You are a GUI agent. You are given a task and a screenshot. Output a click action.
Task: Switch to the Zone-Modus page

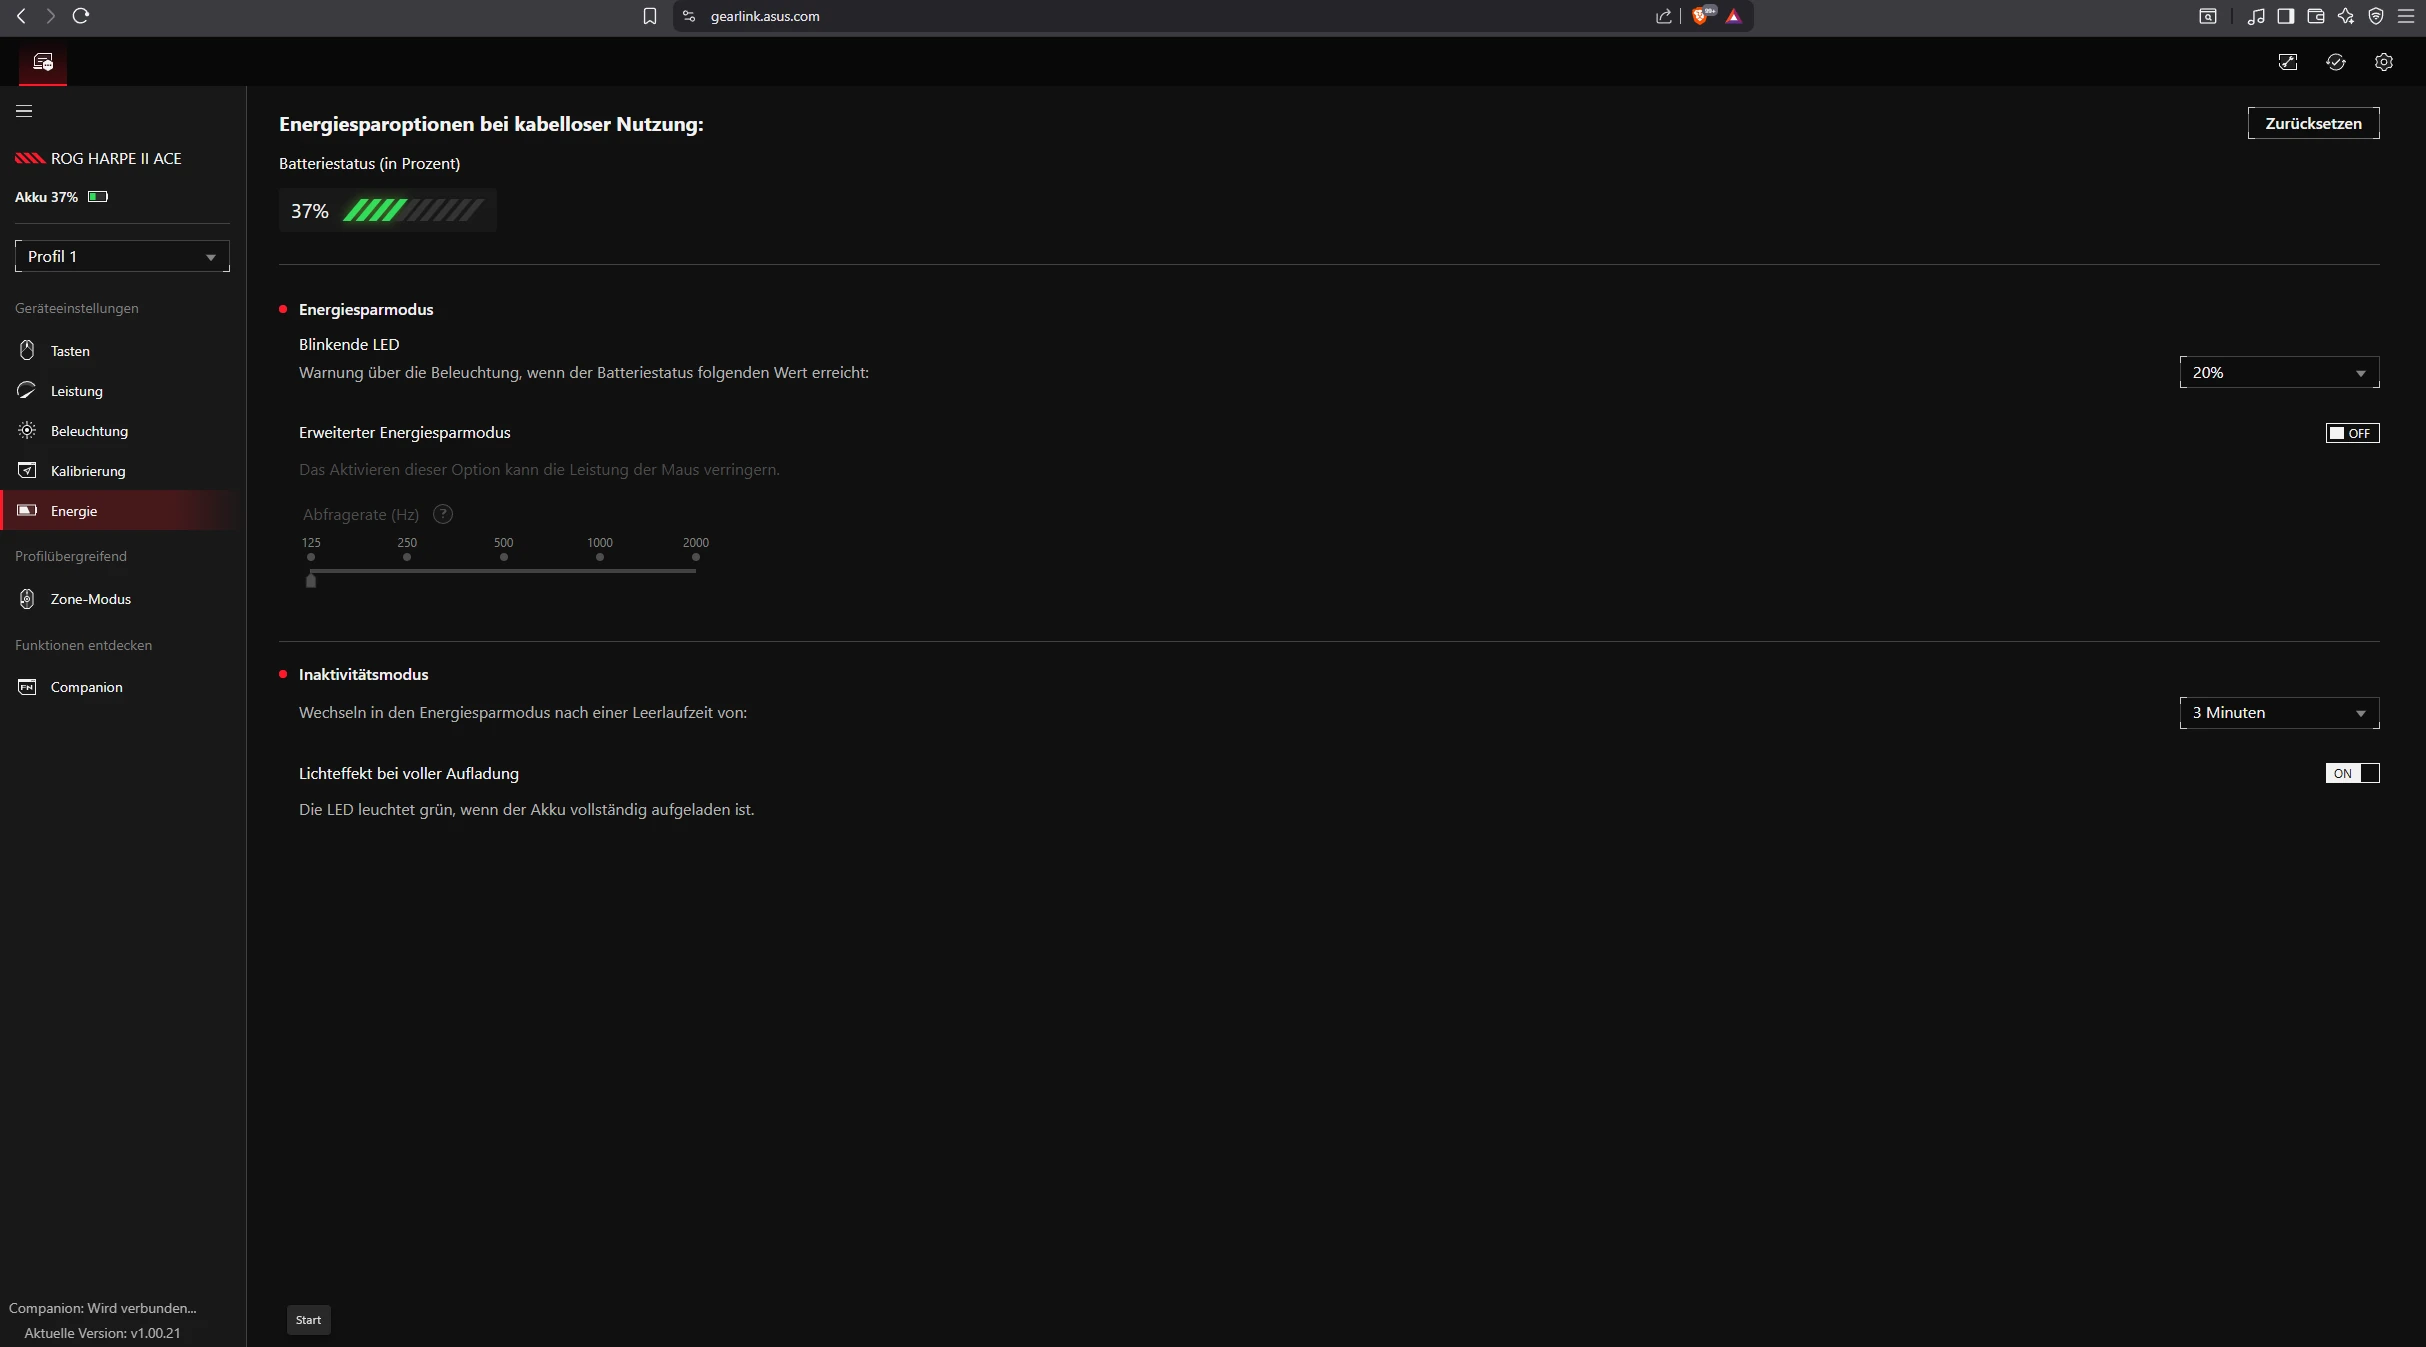[90, 599]
